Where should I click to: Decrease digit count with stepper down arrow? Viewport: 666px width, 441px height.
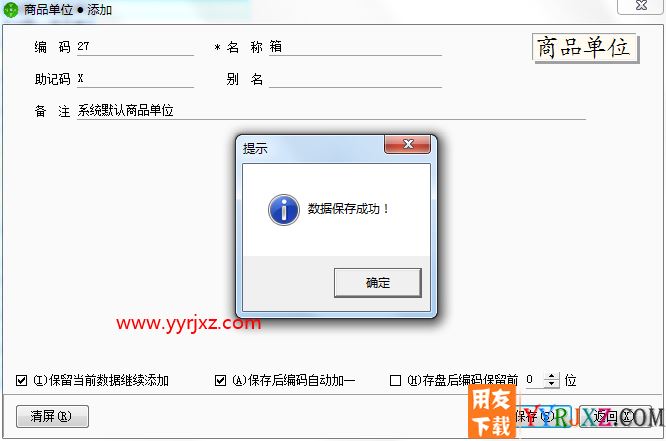[x=551, y=384]
